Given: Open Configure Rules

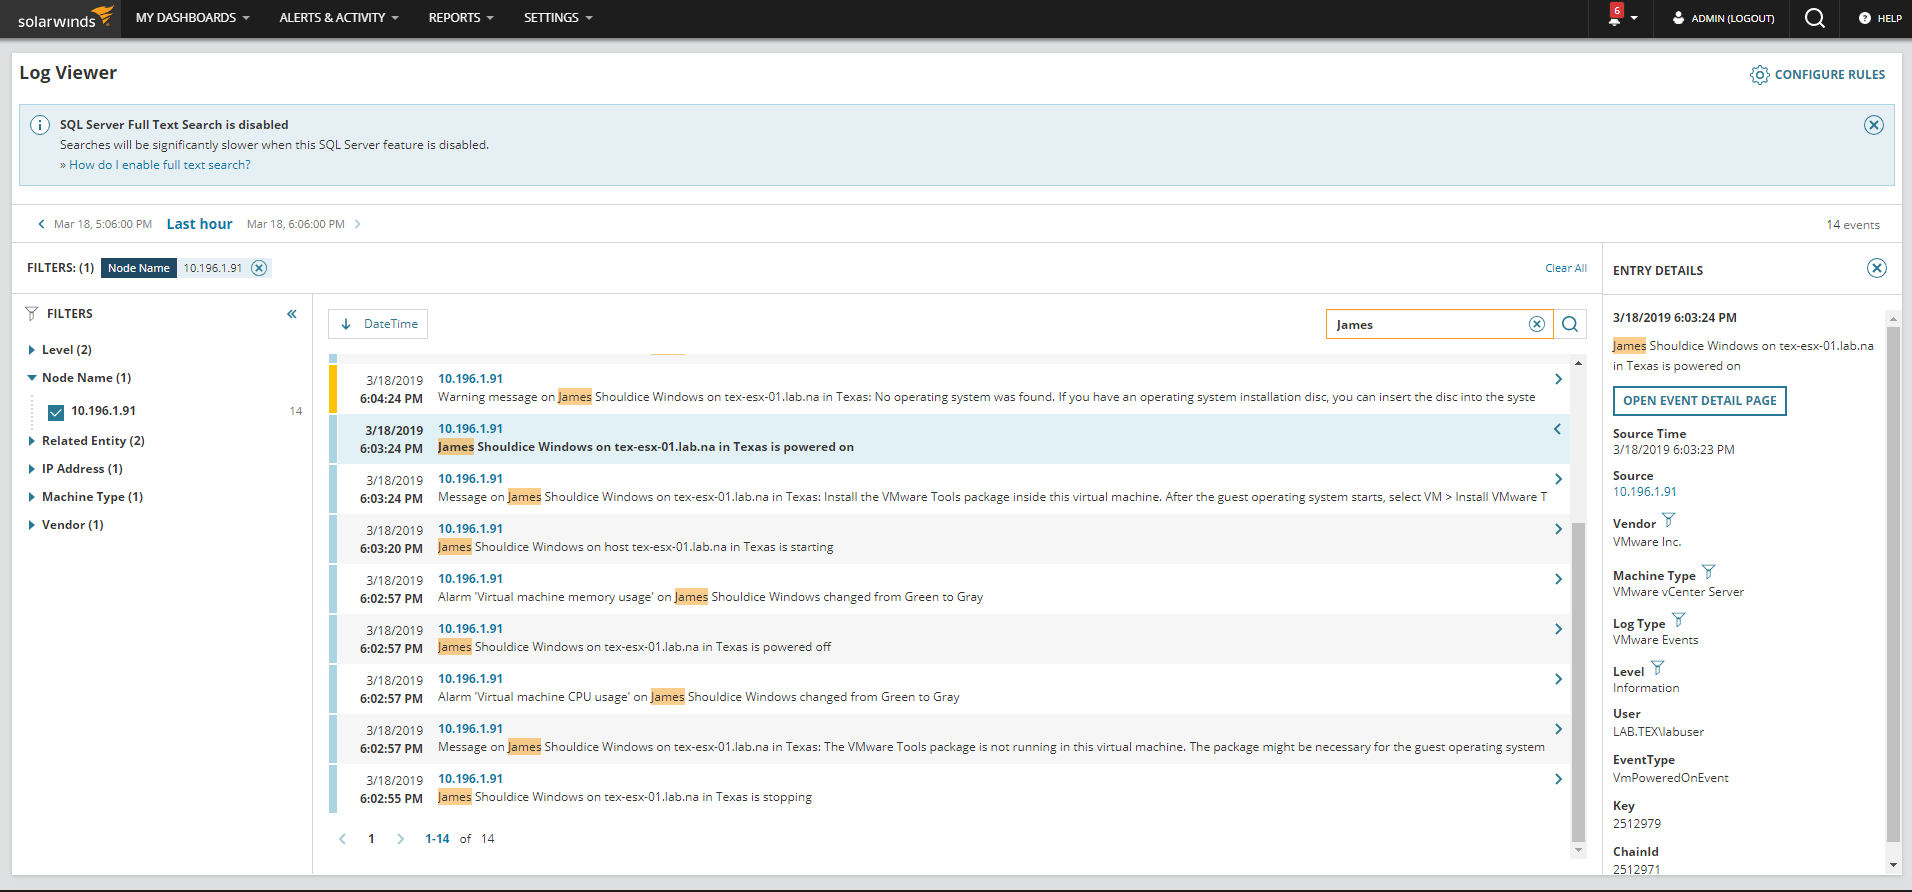Looking at the screenshot, I should click(x=1818, y=75).
